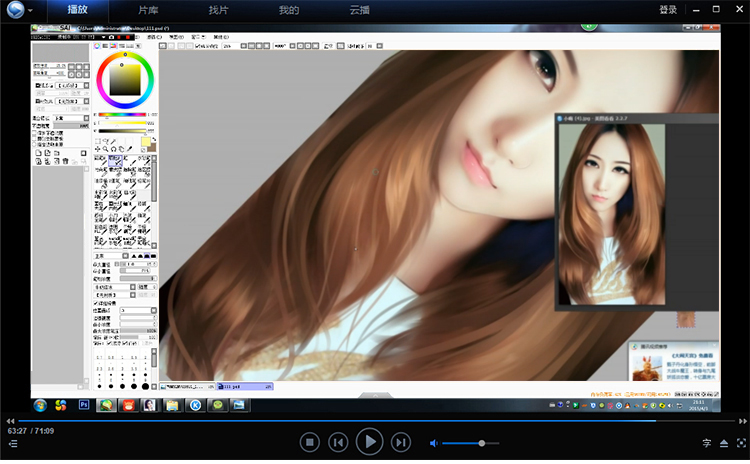Click the redo arrow in SAI toolbar
The height and width of the screenshot is (464, 750).
[171, 46]
